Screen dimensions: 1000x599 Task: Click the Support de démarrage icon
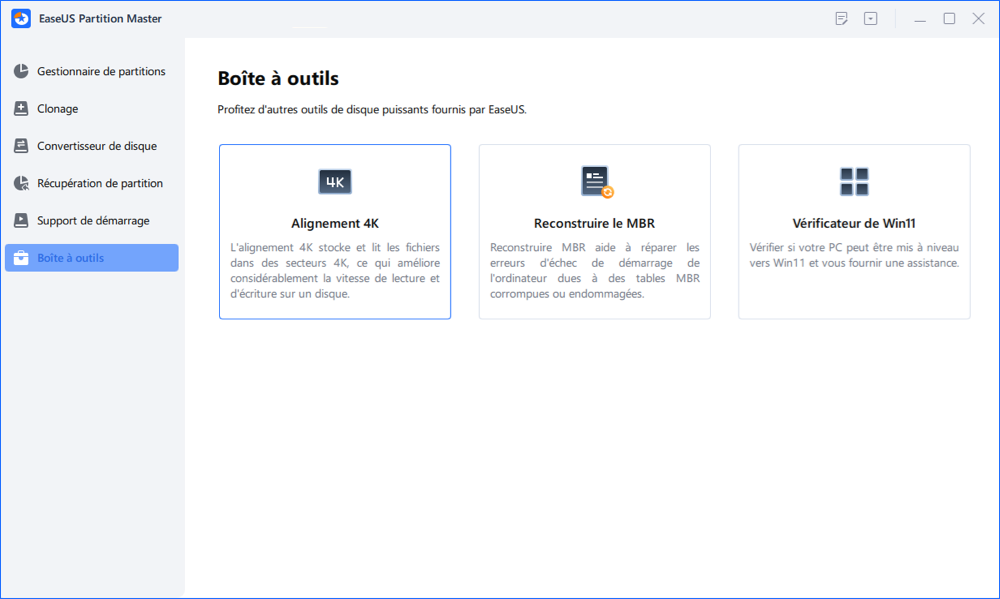[21, 221]
